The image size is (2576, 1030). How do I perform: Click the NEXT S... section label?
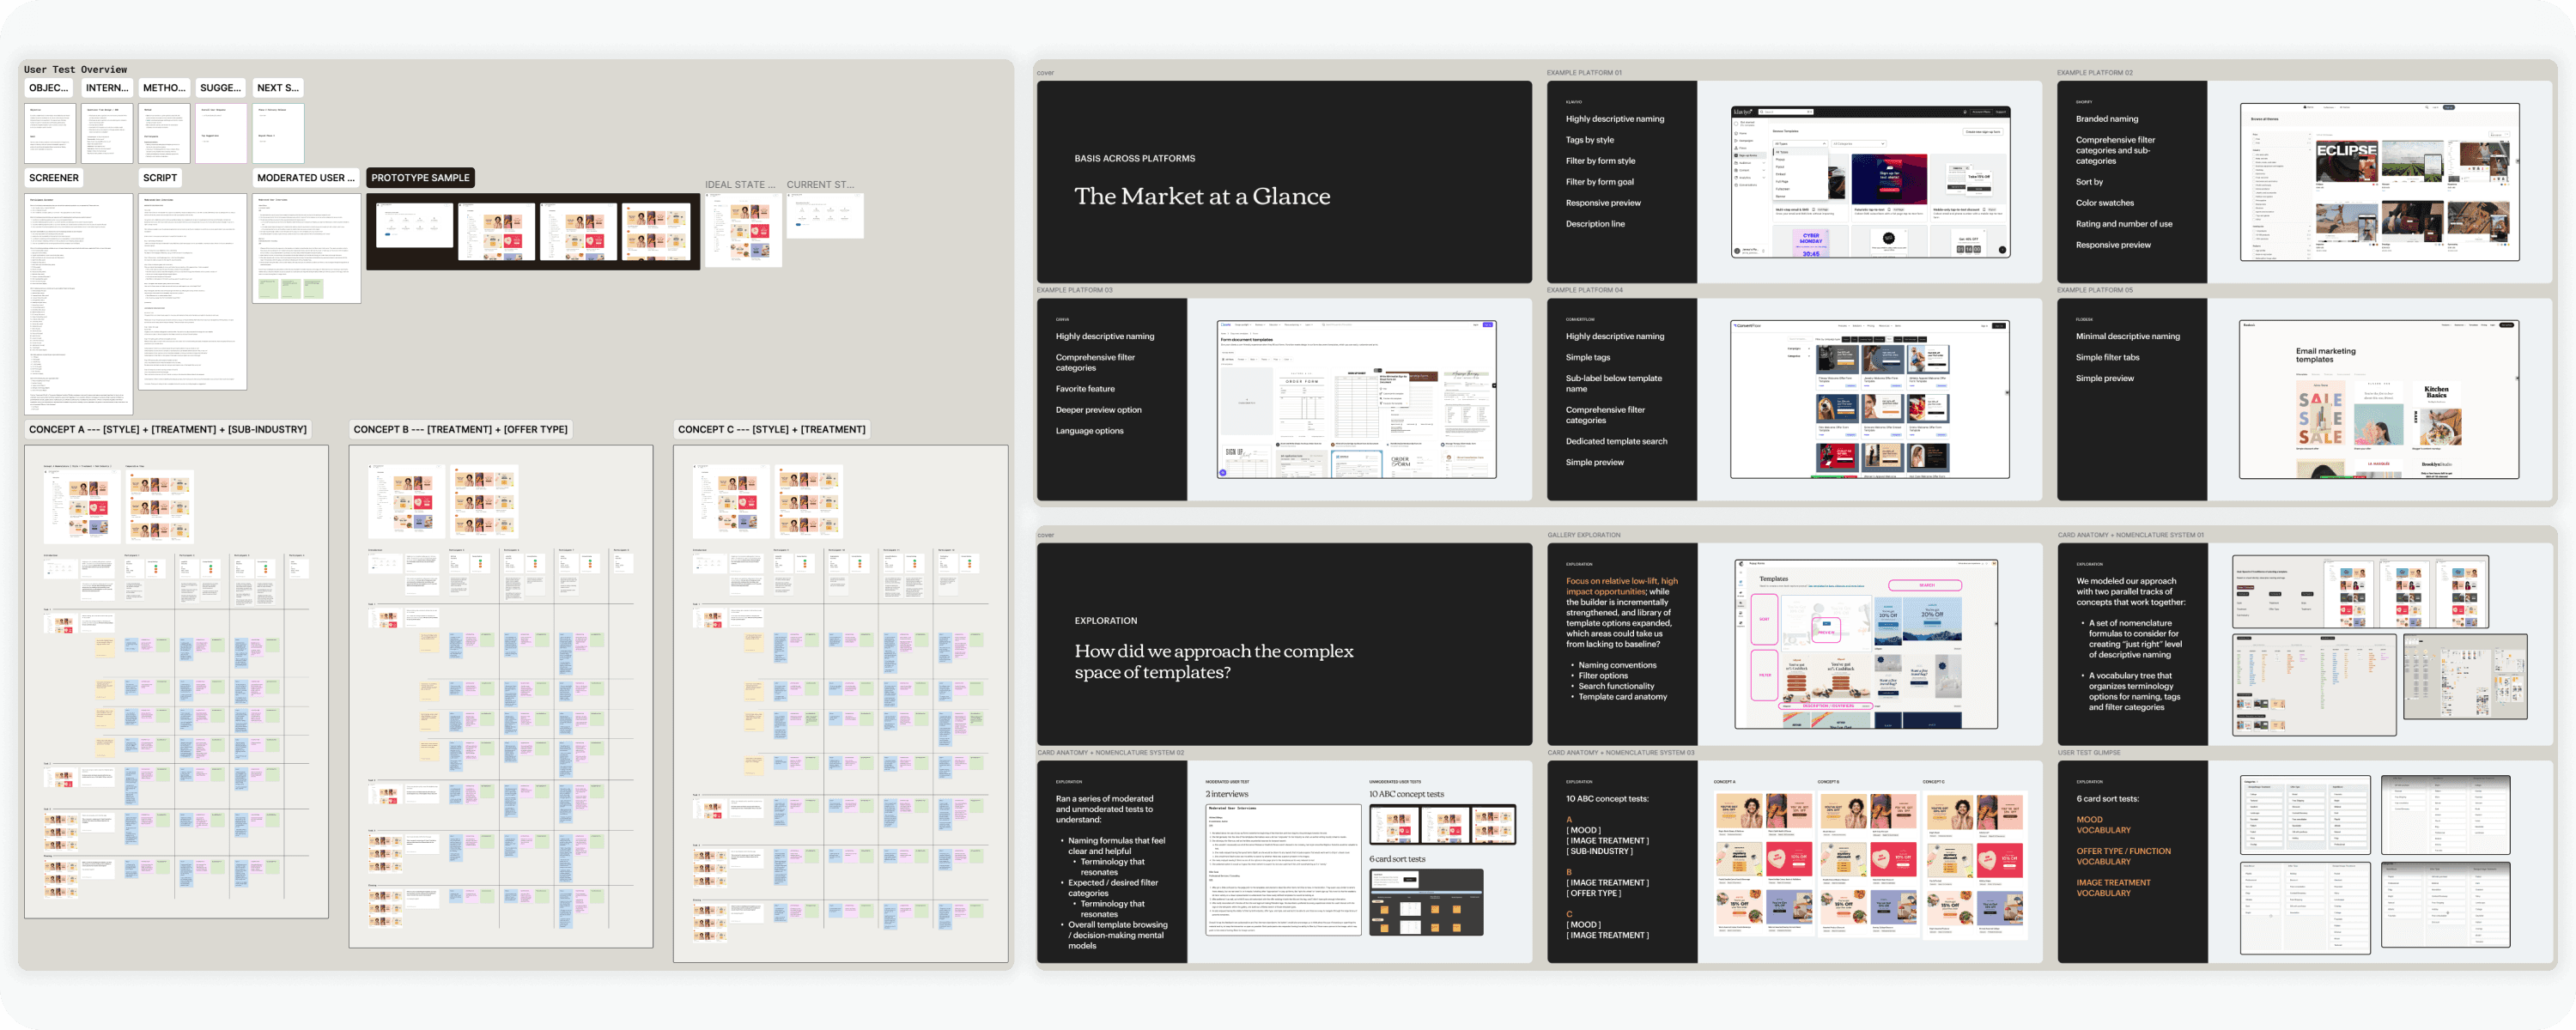pos(277,88)
